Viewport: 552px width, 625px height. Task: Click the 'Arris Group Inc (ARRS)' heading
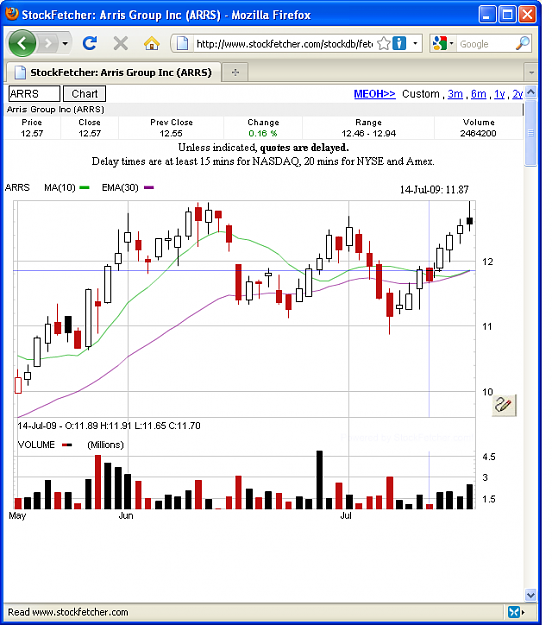pos(56,109)
